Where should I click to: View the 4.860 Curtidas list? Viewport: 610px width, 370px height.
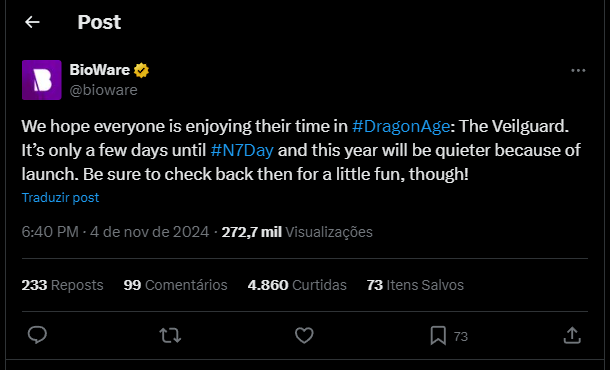(297, 285)
